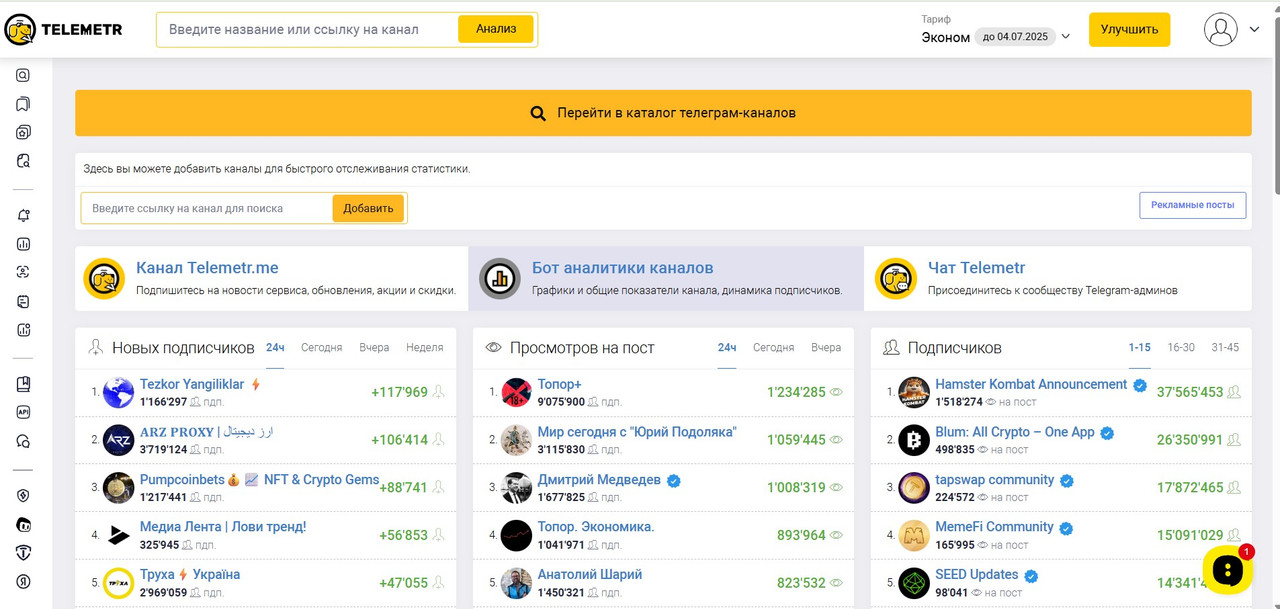Screen dimensions: 1280x609
Task: Click the note message icon in sidebar
Action: point(23,301)
